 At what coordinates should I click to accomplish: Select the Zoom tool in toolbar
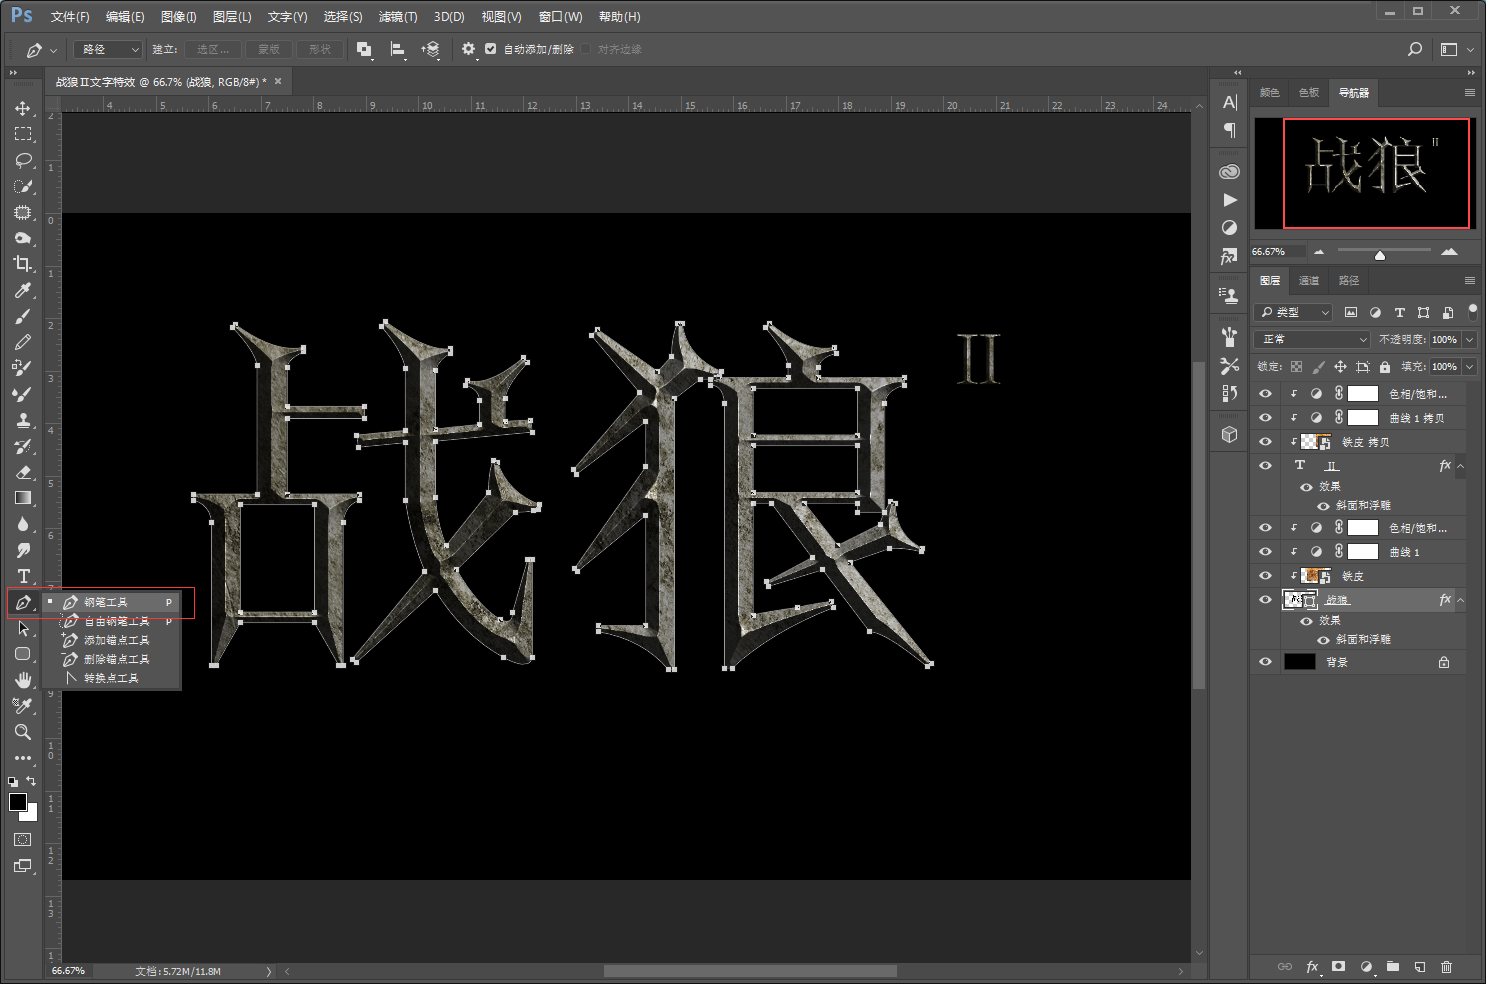pyautogui.click(x=23, y=732)
